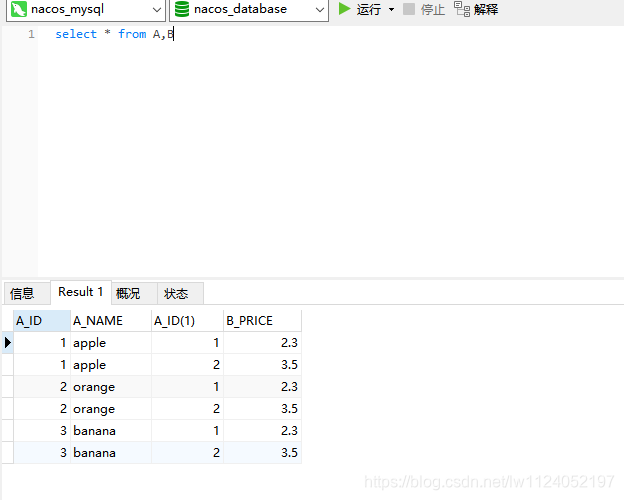Select the second orange row name cell
The image size is (624, 500).
coord(111,408)
